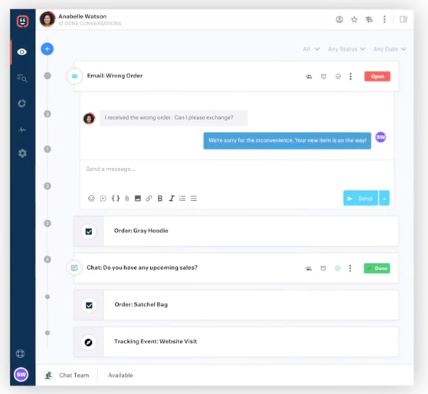This screenshot has height=394, width=428.
Task: Open the eye view in sidebar
Action: [22, 52]
